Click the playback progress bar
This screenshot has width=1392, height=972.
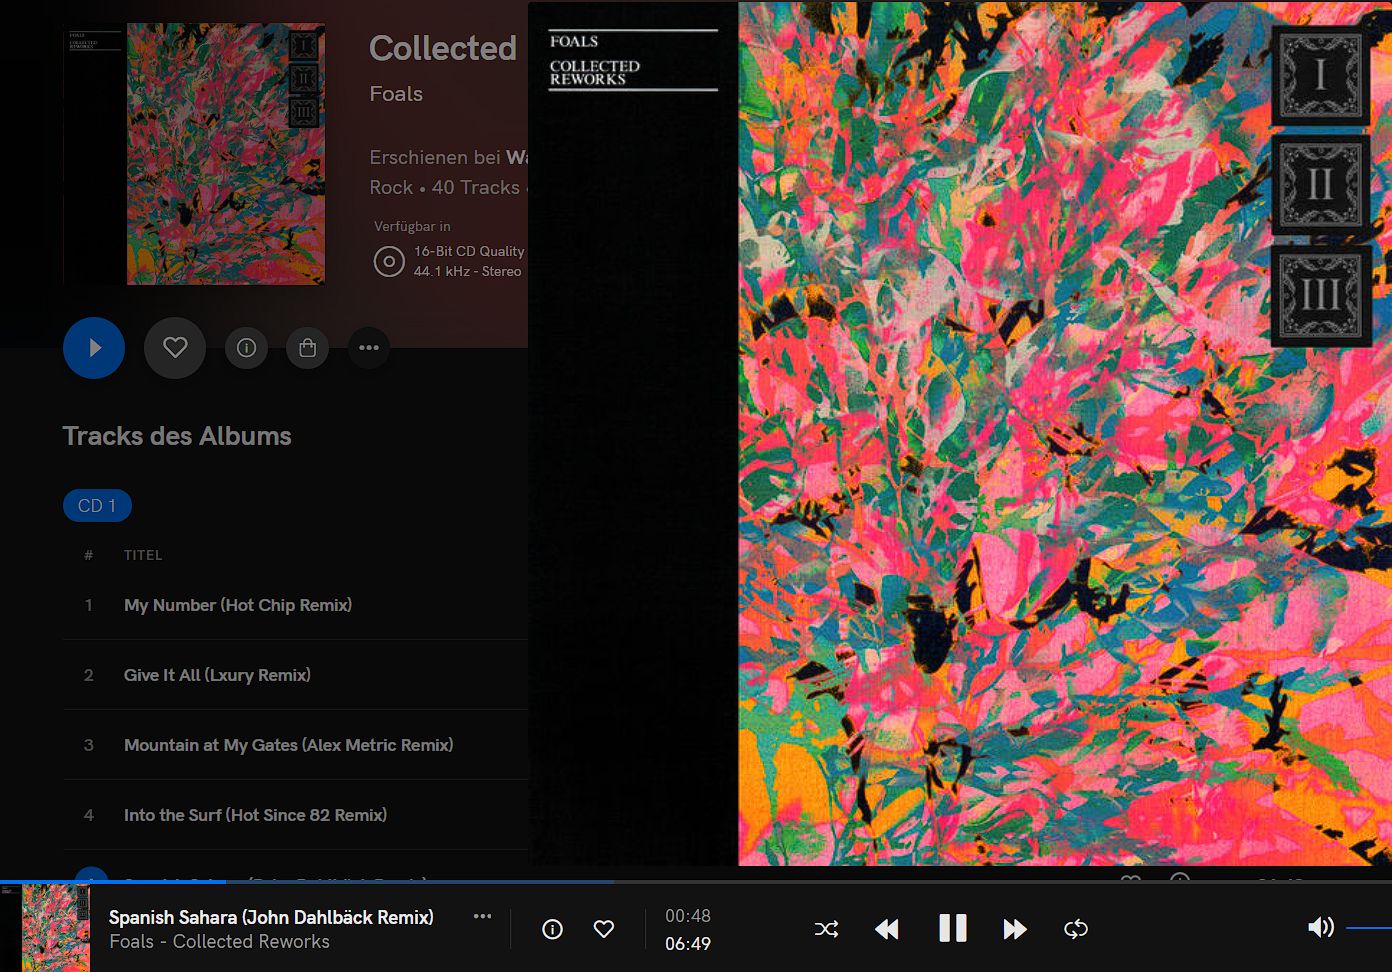point(696,882)
